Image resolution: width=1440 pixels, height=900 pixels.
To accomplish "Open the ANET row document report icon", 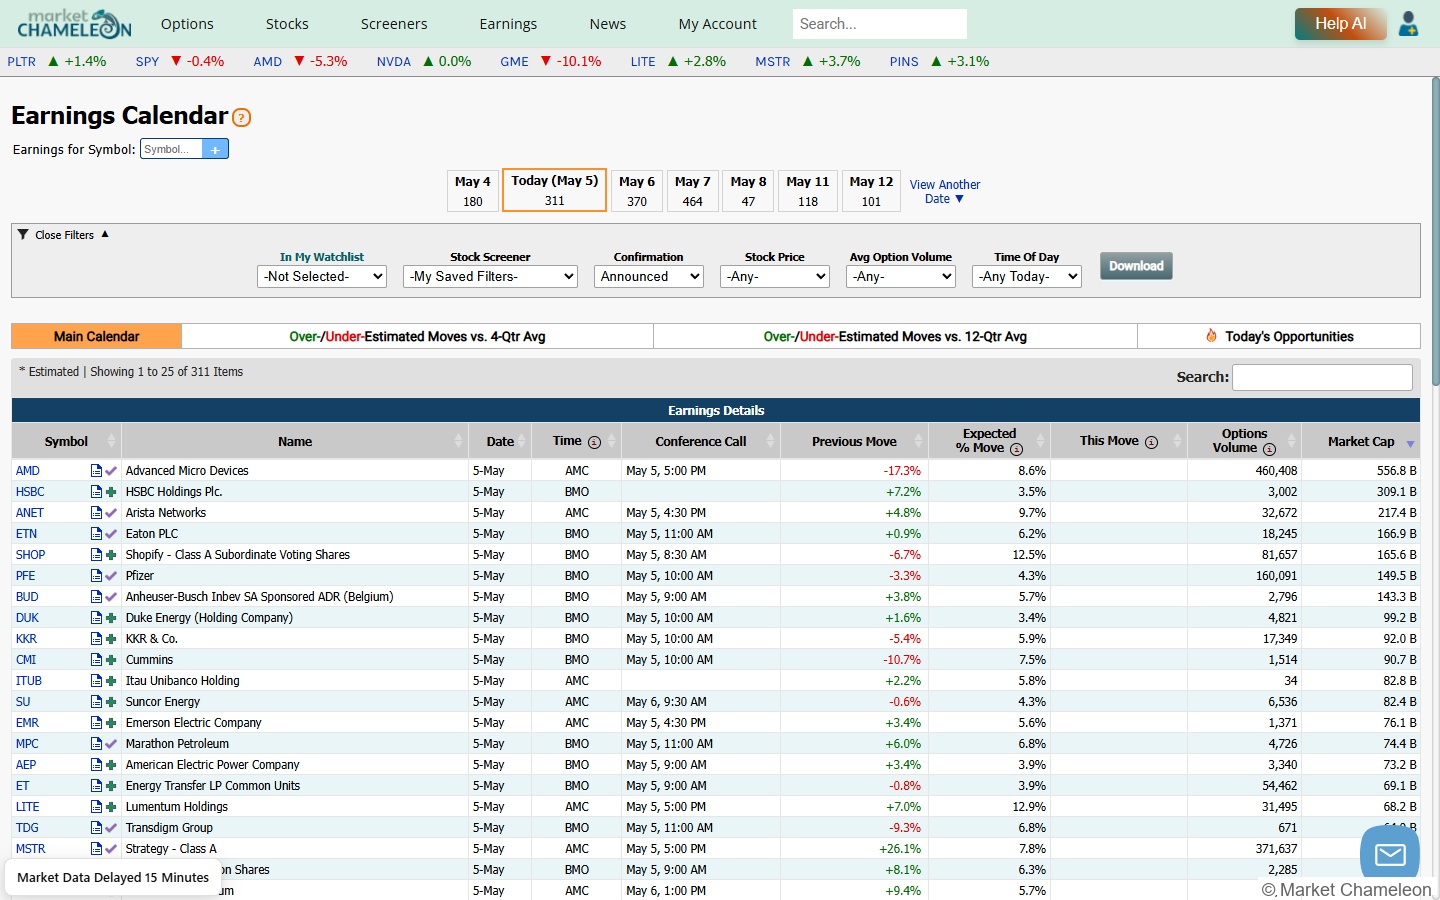I will (96, 513).
